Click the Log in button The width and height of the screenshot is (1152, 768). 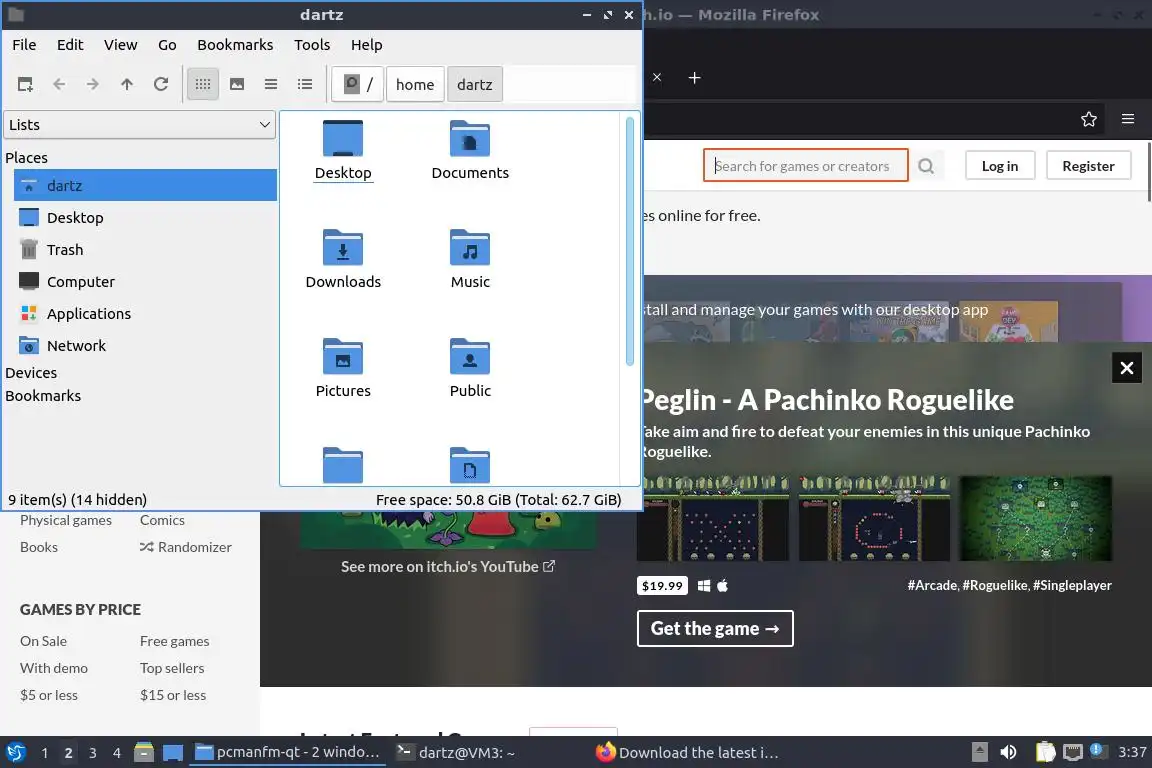point(1000,166)
